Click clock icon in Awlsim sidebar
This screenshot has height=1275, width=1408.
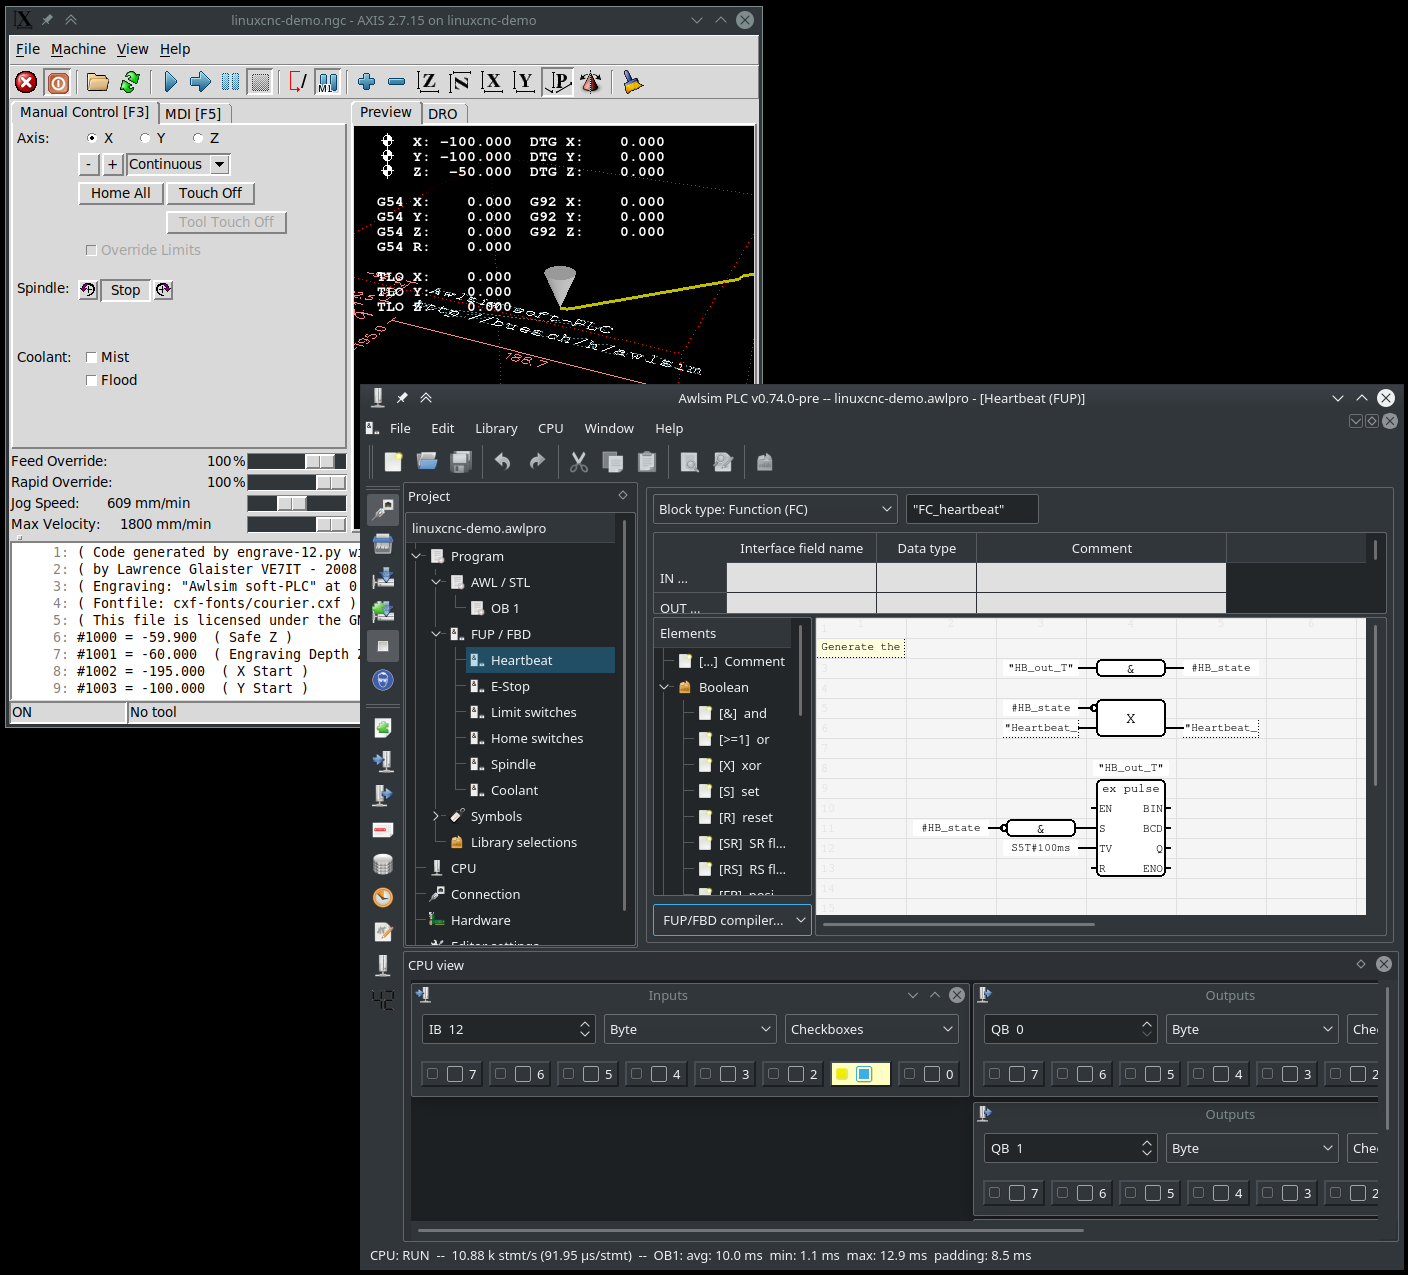point(383,897)
